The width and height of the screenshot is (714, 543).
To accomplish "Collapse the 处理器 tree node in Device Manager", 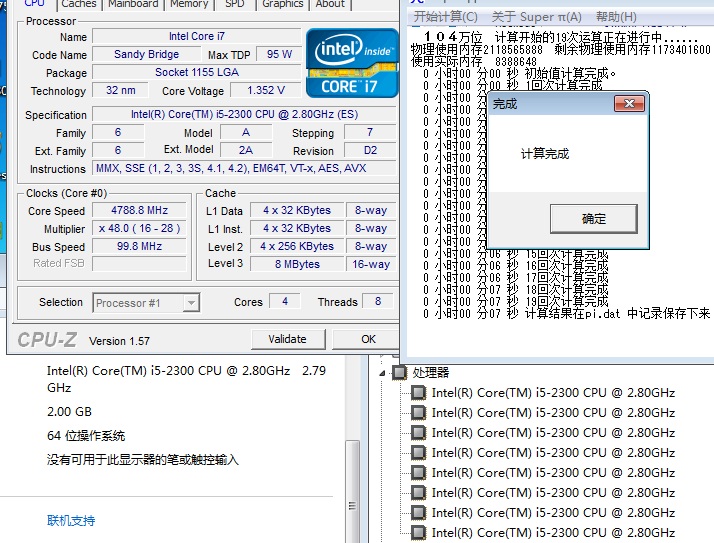I will tap(382, 373).
